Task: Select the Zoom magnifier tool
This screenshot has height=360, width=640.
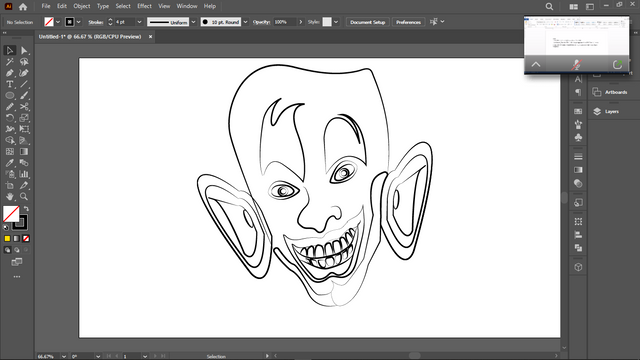Action: (x=24, y=197)
